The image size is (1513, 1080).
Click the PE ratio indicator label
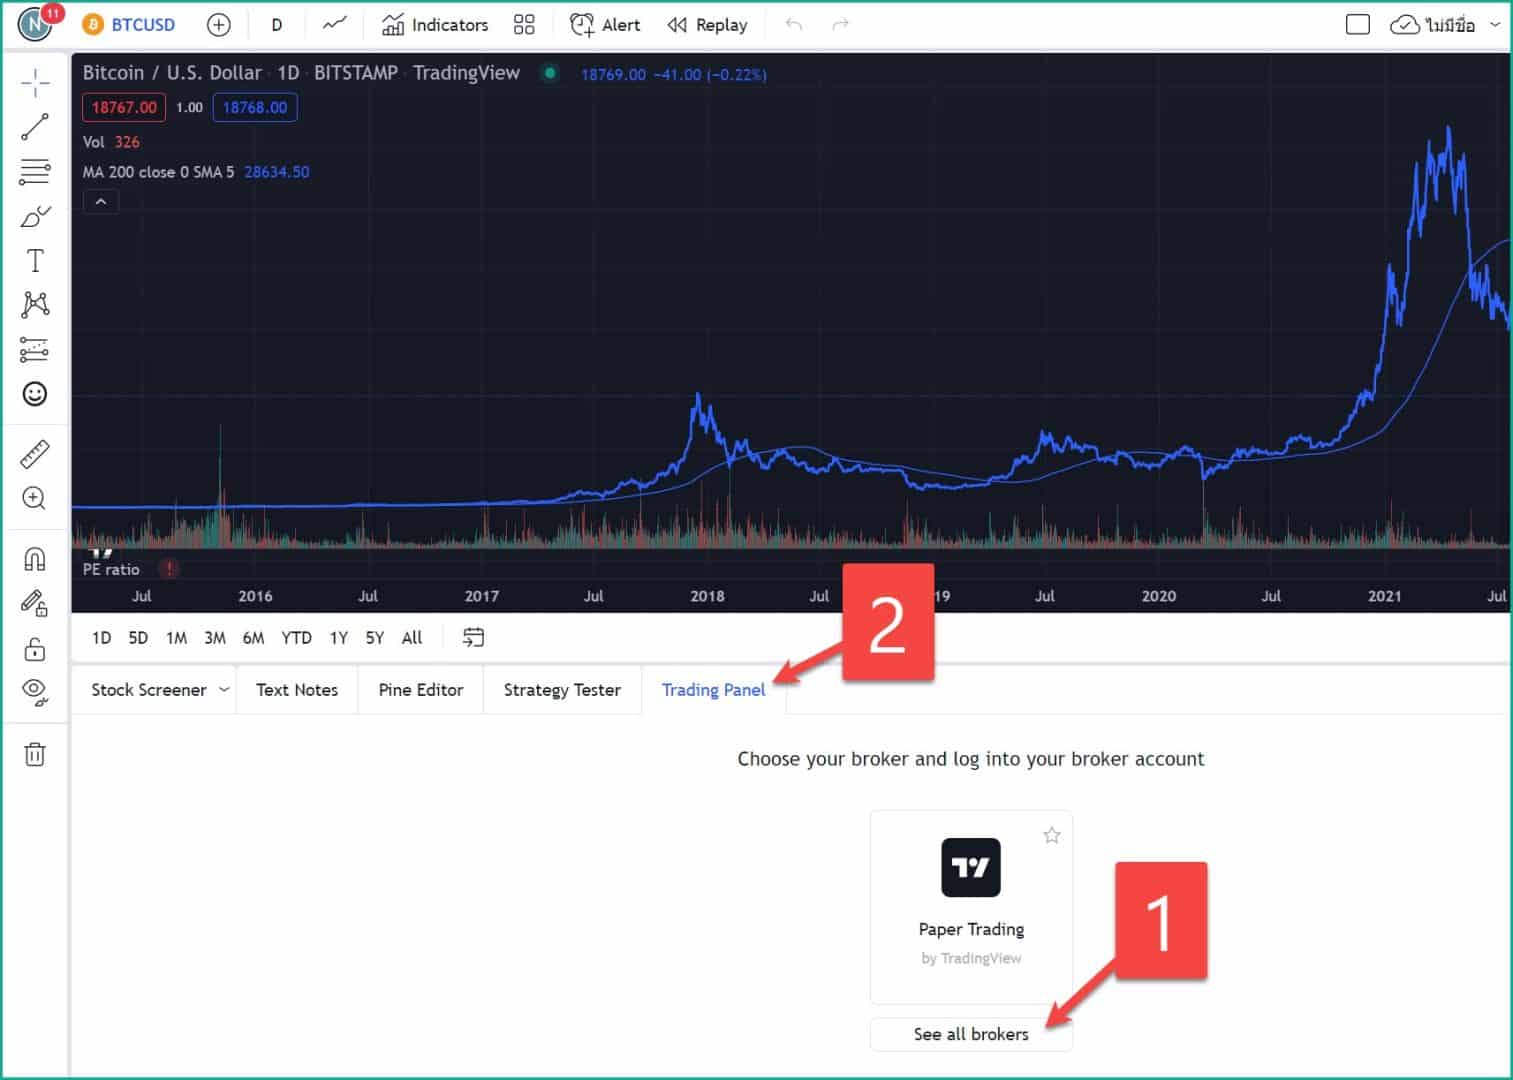click(x=111, y=569)
